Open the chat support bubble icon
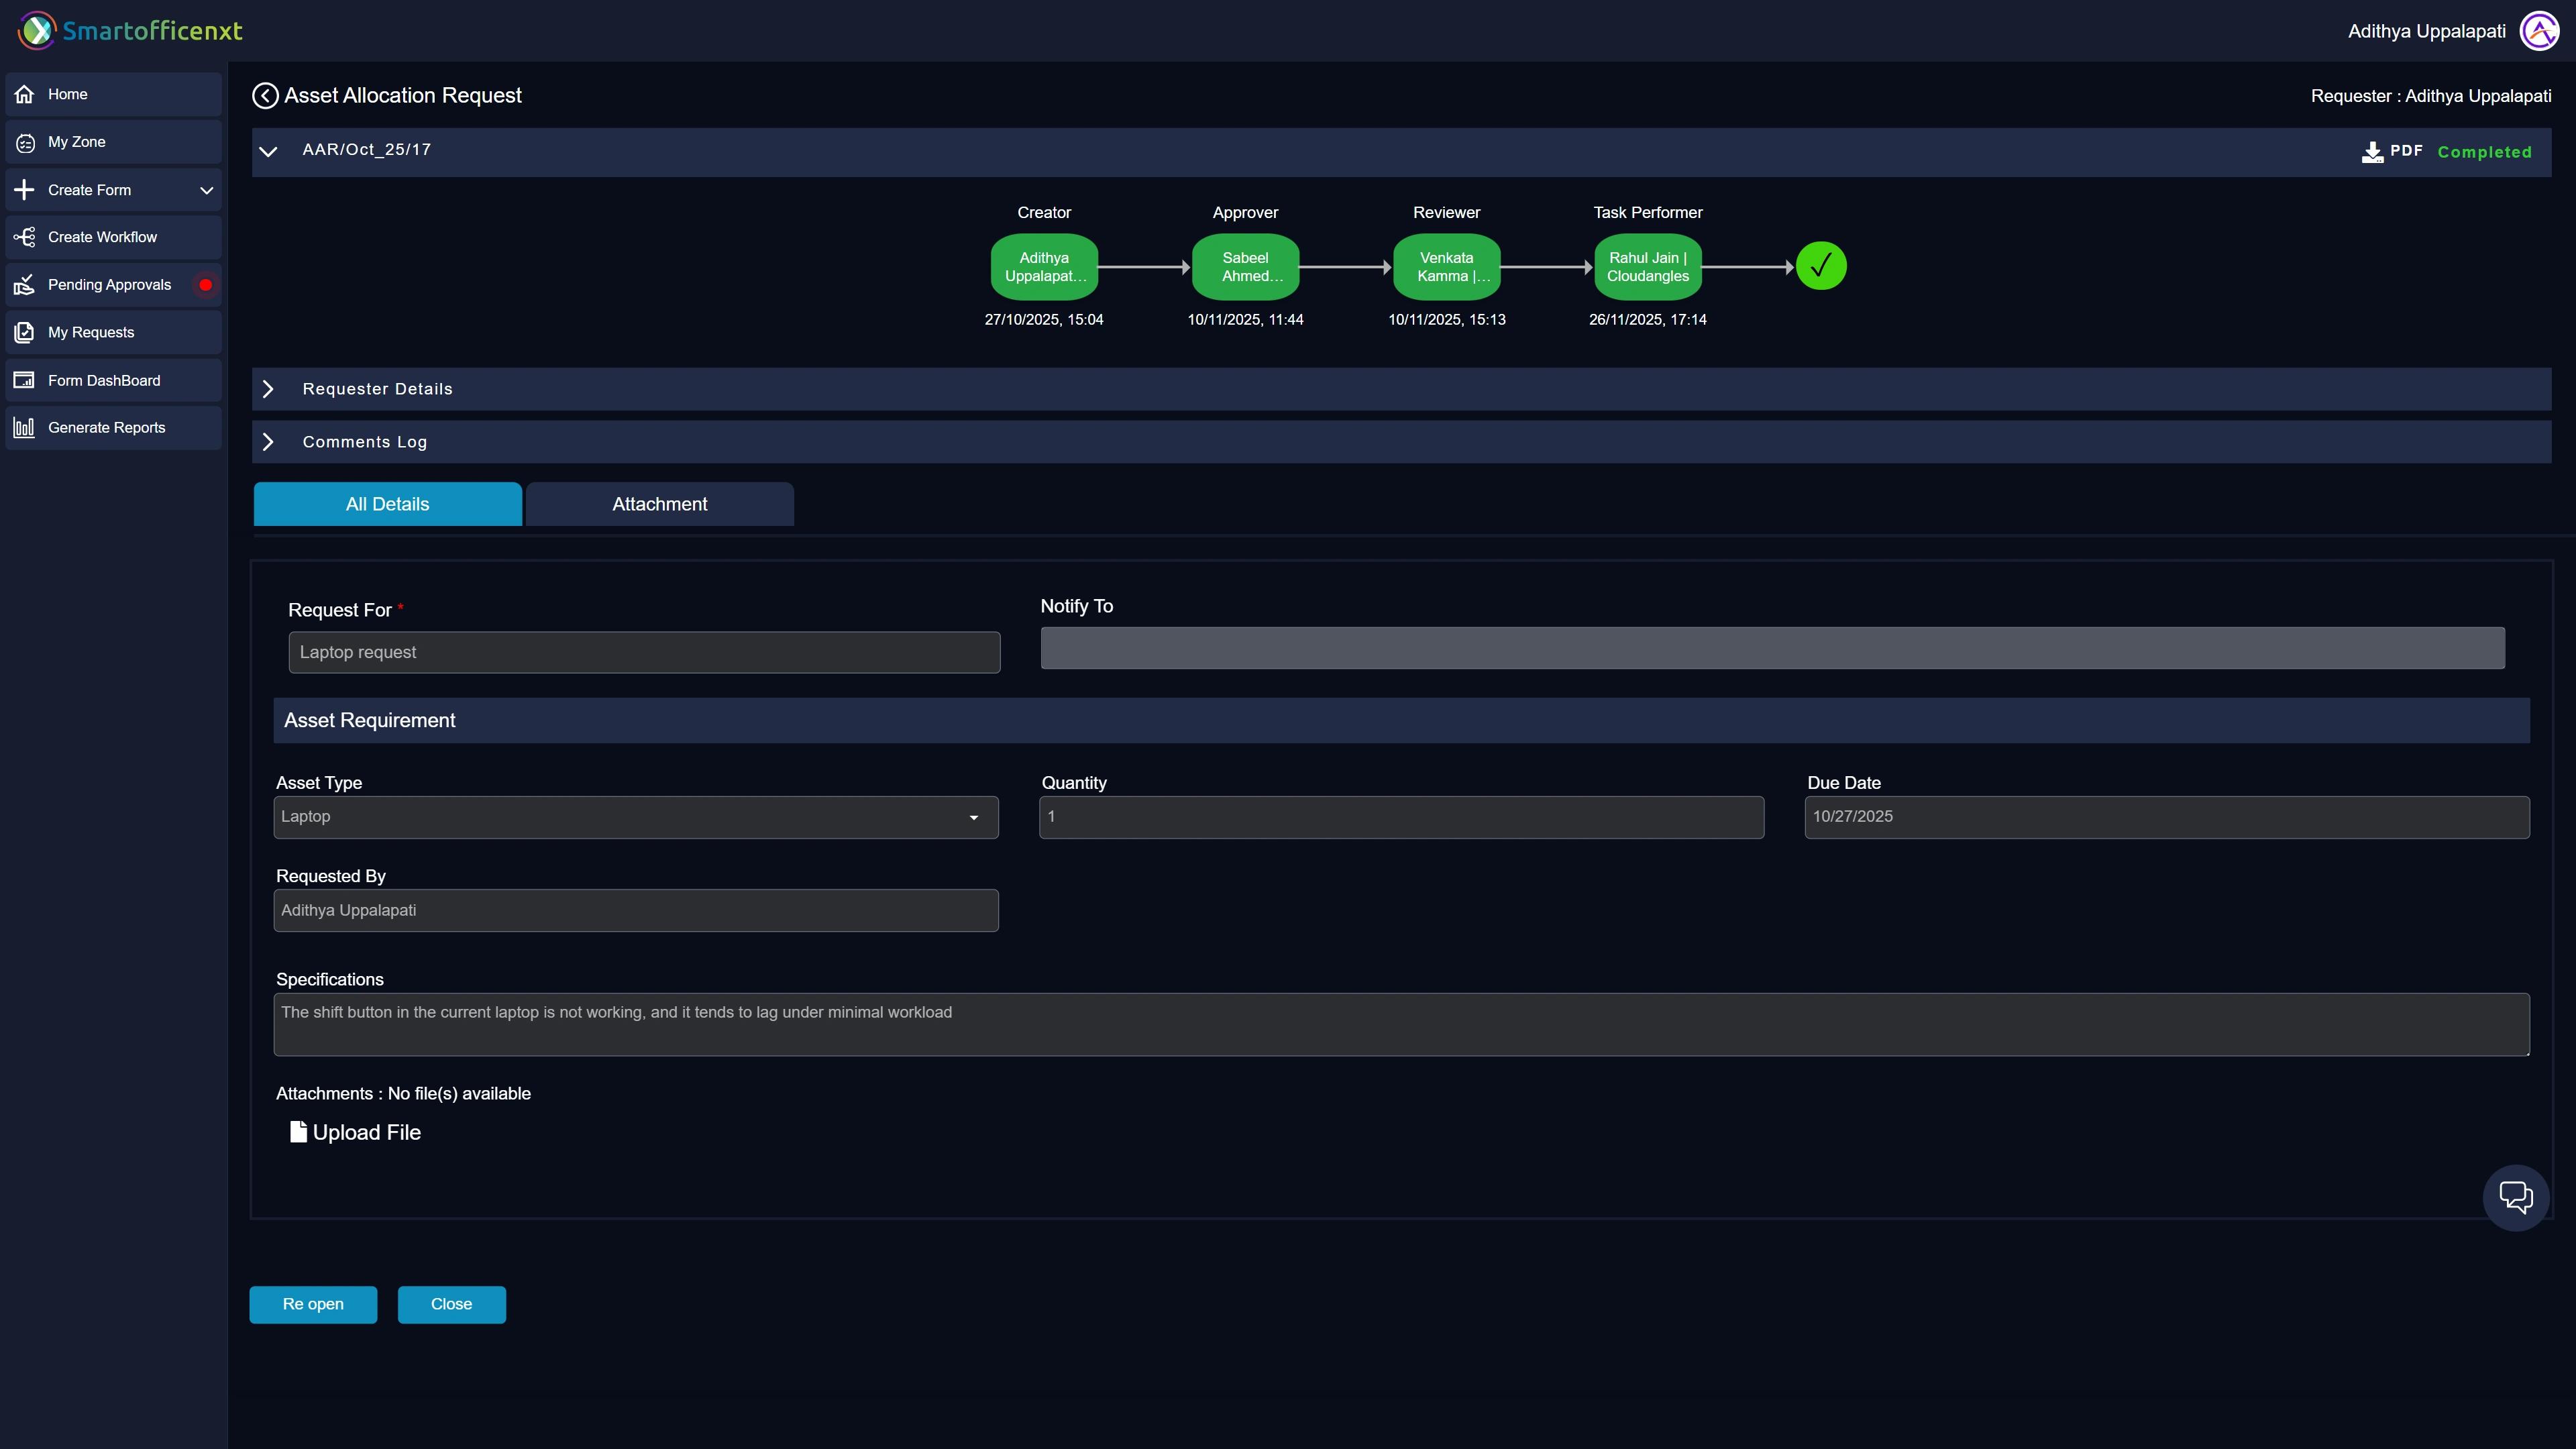Screen dimensions: 2576x1449 [x=2515, y=1197]
